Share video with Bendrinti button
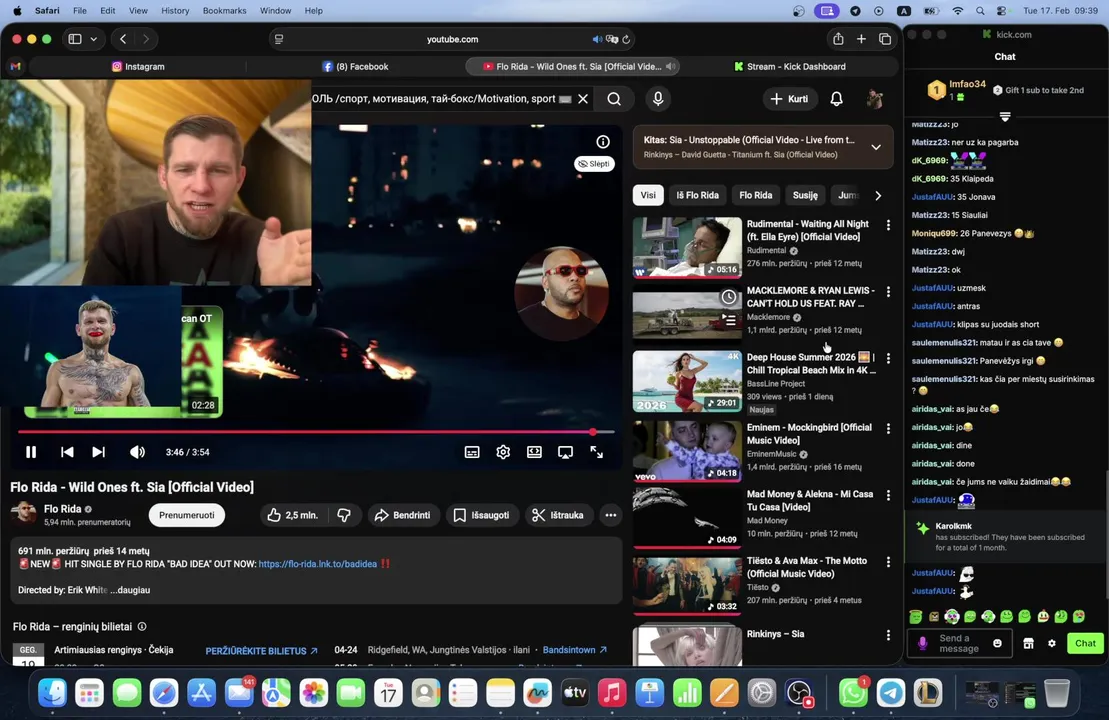1109x720 pixels. point(402,515)
